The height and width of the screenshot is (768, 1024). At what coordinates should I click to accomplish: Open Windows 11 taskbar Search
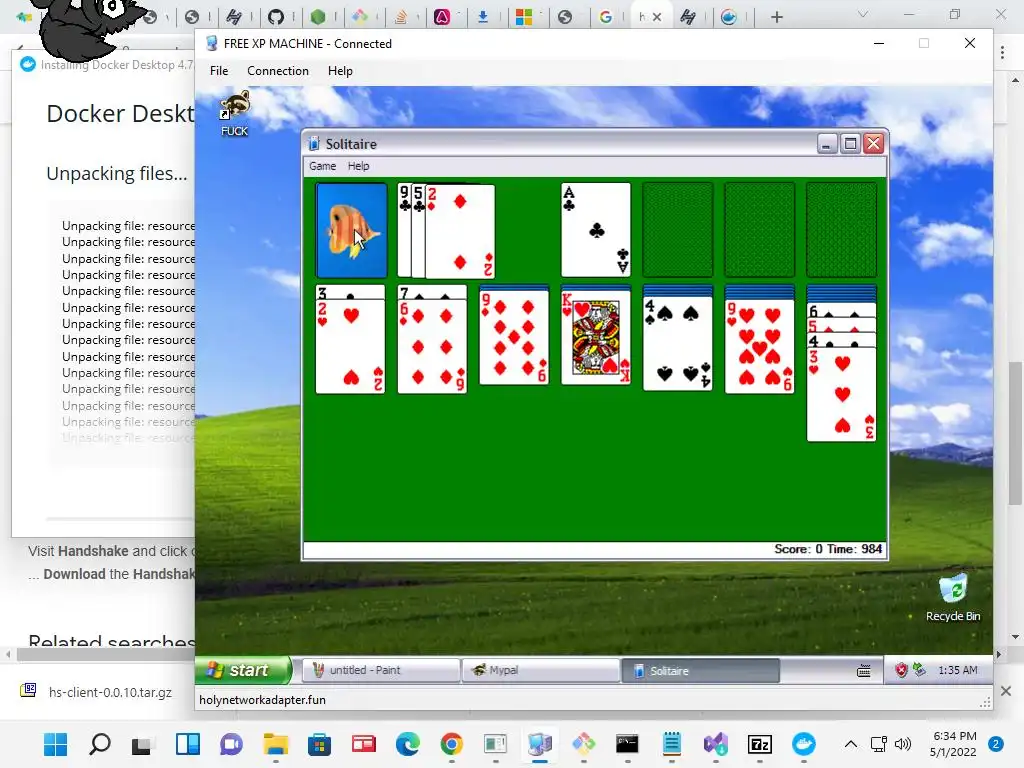[x=99, y=744]
